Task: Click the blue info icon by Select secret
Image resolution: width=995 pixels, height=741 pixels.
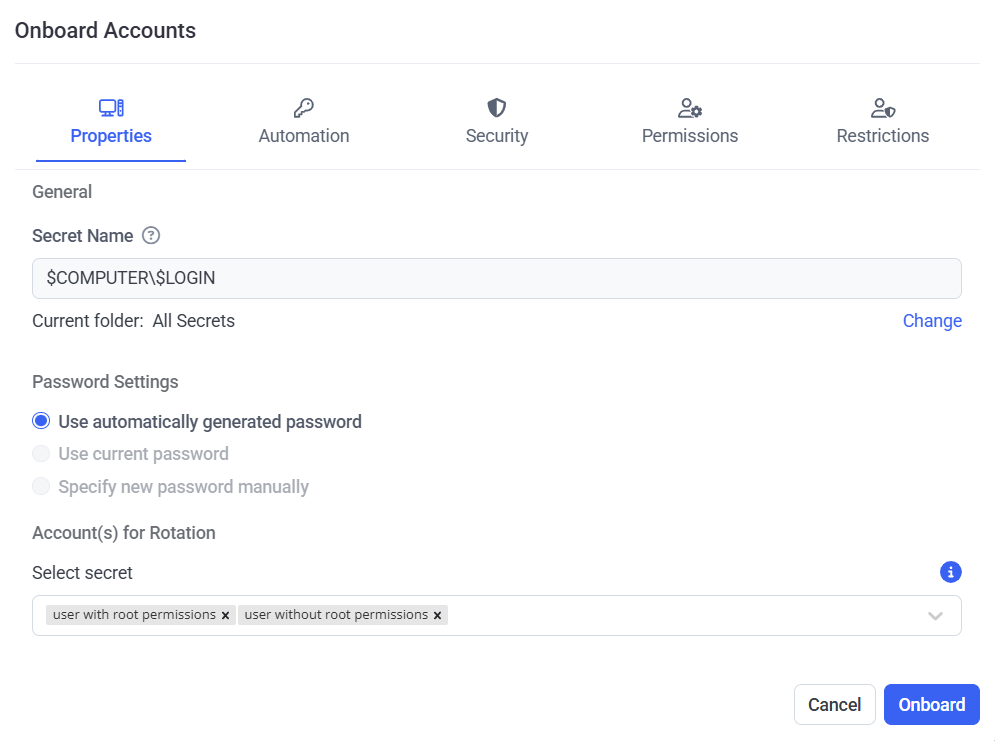Action: tap(951, 572)
